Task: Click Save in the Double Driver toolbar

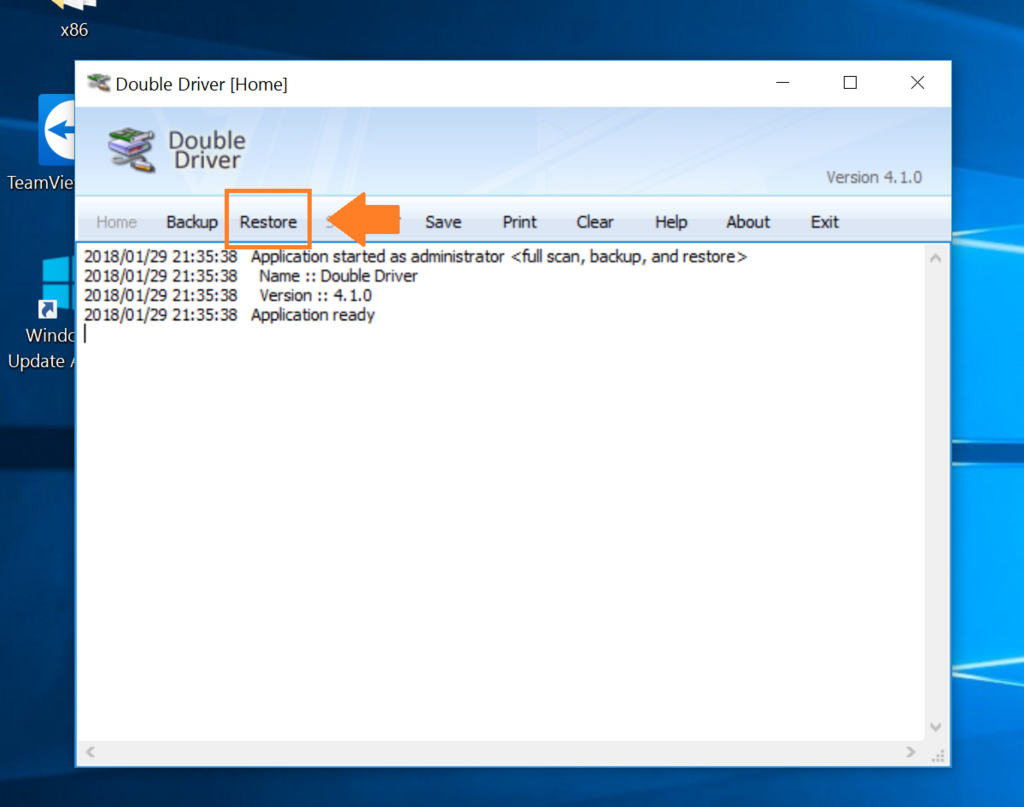Action: pyautogui.click(x=443, y=222)
